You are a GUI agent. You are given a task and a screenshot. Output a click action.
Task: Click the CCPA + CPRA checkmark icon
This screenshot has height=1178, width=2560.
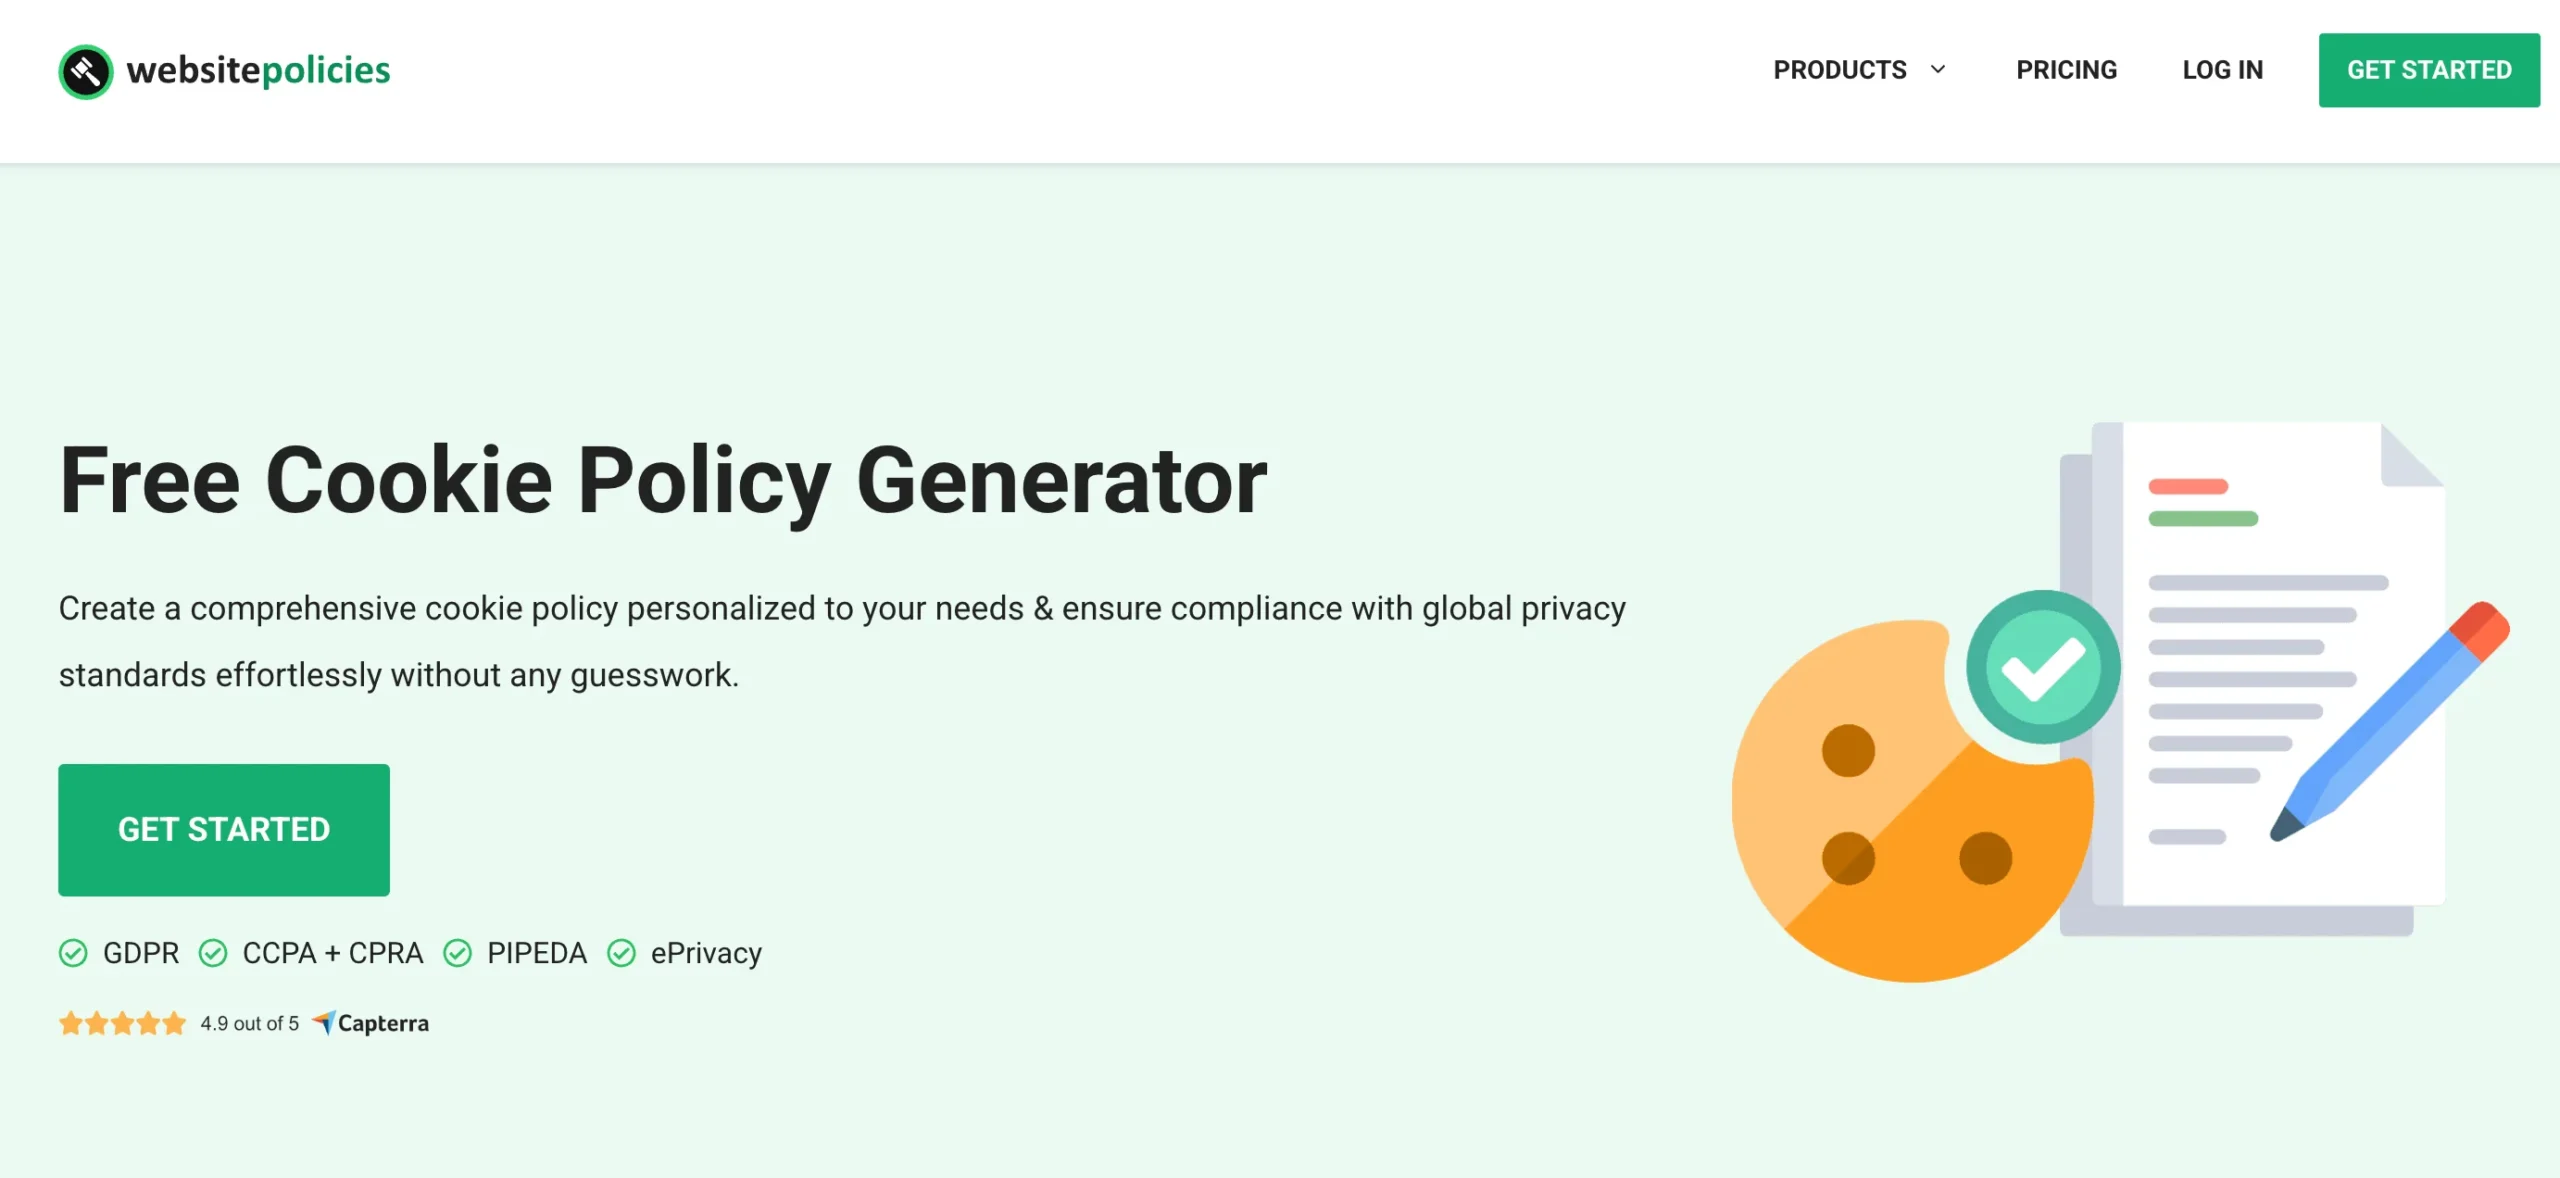(213, 953)
